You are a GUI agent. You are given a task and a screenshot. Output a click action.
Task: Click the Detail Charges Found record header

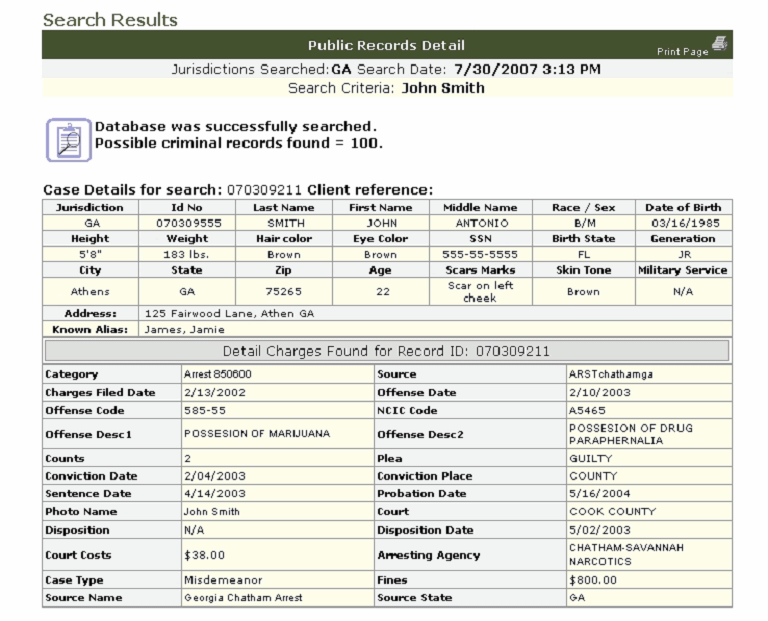(386, 351)
